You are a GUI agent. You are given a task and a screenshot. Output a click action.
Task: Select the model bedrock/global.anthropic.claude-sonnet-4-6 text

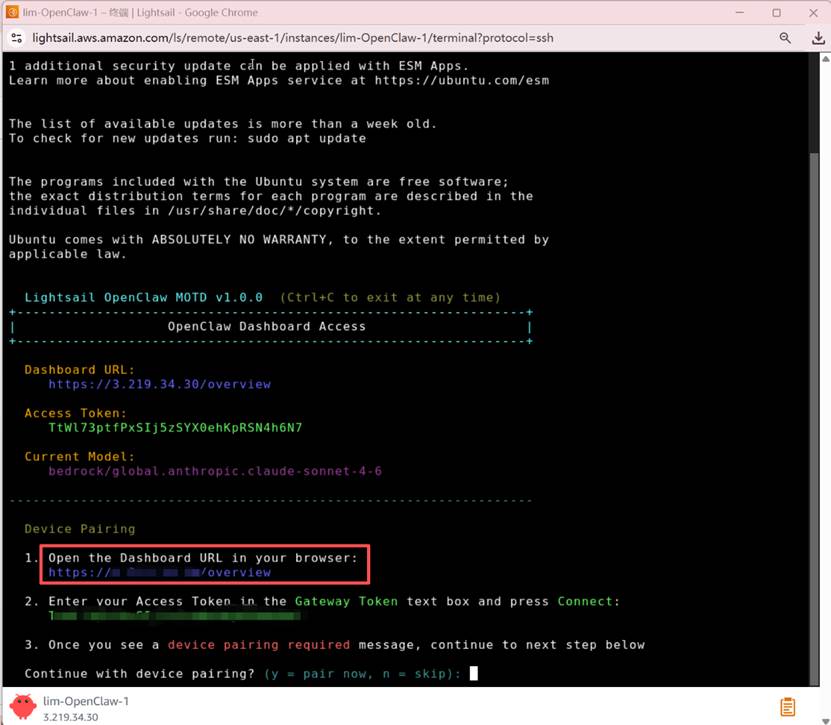pos(215,471)
